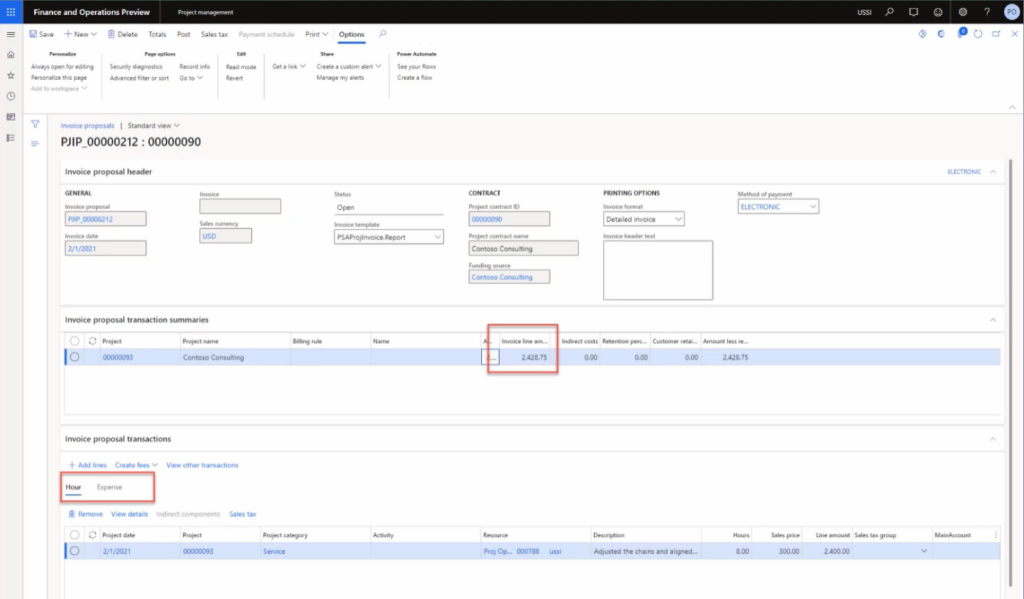Click Read mode in Edit group
1024x599 pixels.
(241, 67)
